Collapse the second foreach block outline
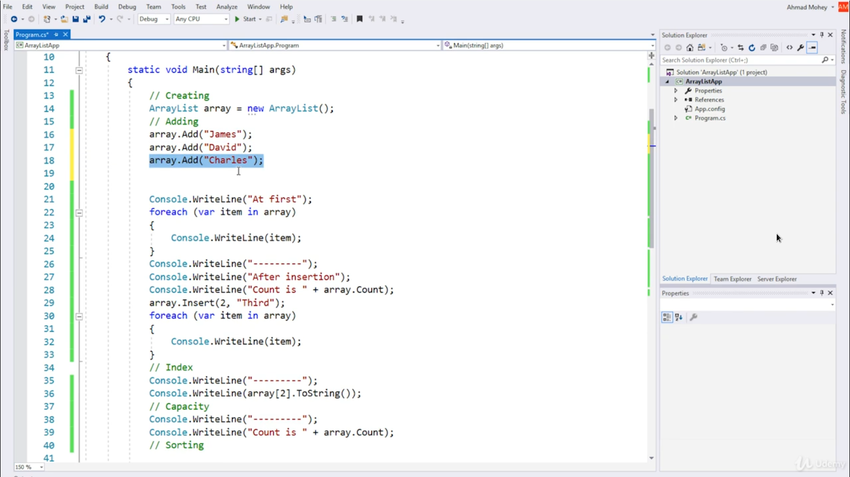The width and height of the screenshot is (850, 477). tap(79, 316)
